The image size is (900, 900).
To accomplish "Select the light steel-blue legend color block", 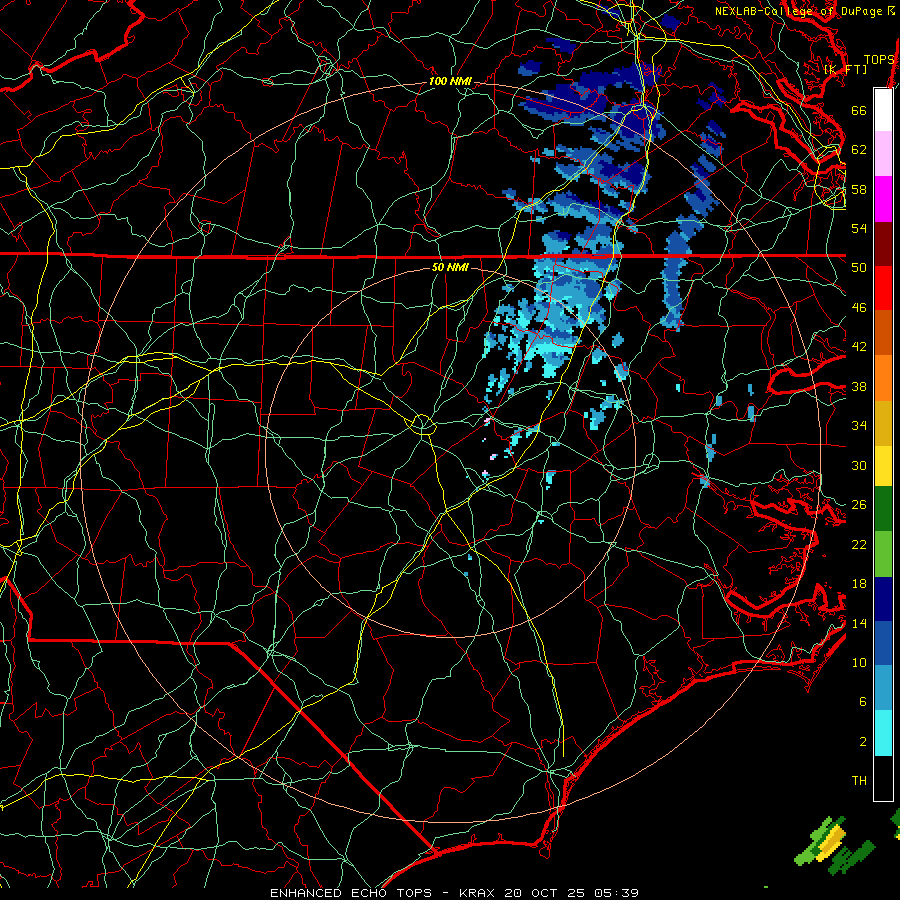I will coord(883,688).
